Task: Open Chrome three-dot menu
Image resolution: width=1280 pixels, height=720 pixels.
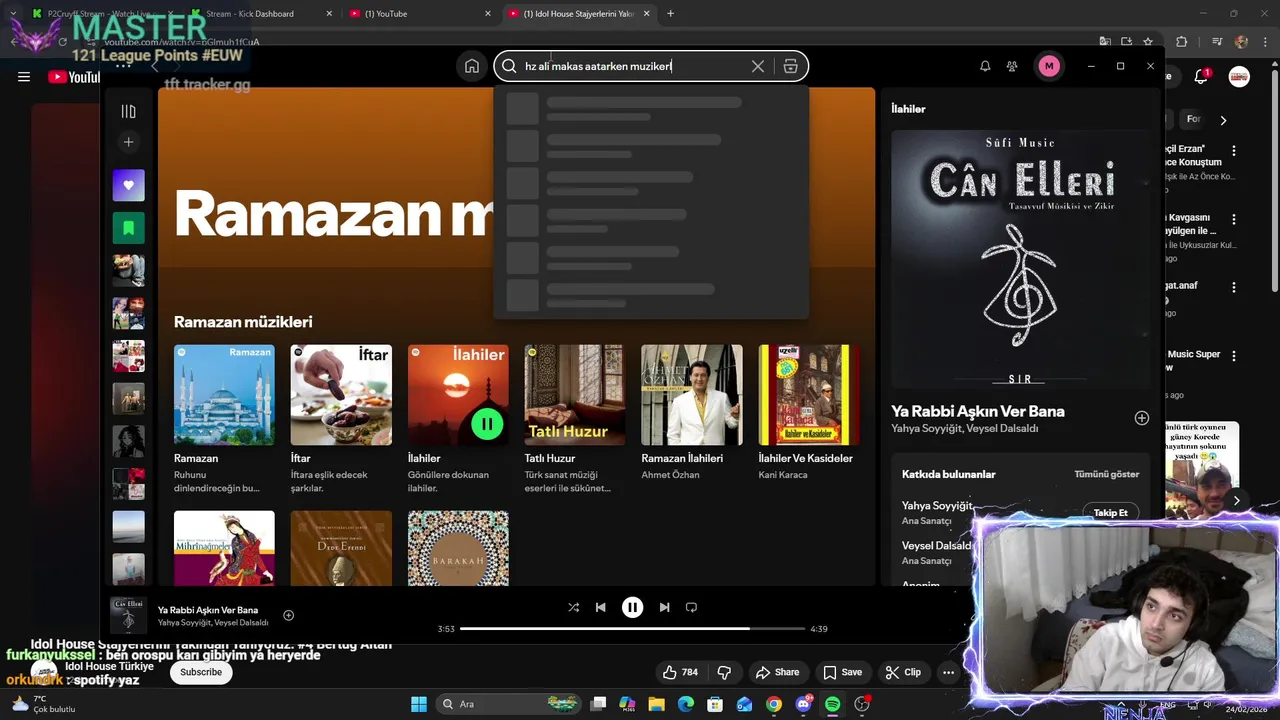Action: pyautogui.click(x=1265, y=42)
